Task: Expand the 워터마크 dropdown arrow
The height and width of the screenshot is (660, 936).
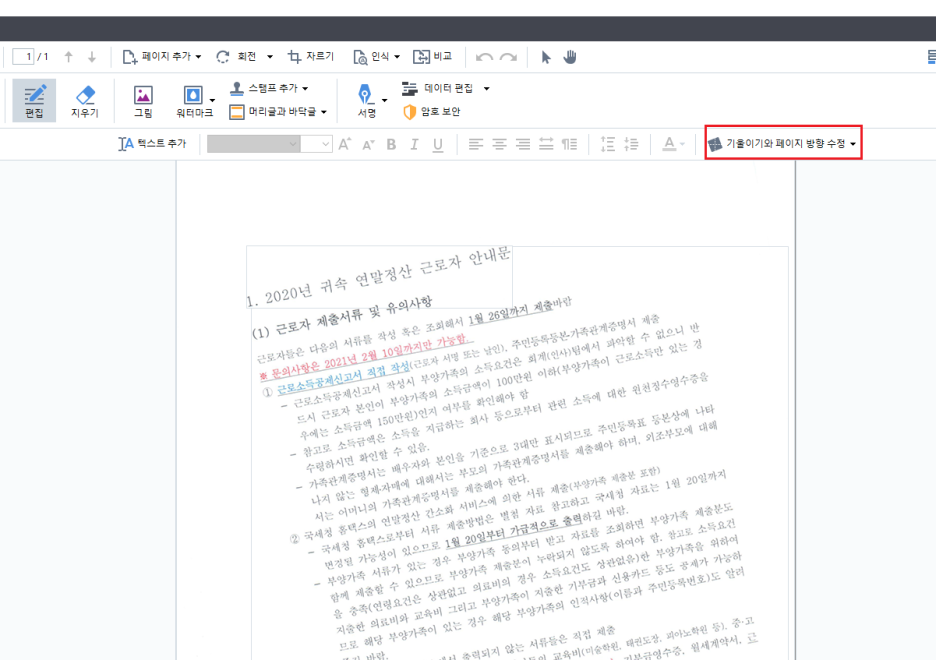Action: coord(213,100)
